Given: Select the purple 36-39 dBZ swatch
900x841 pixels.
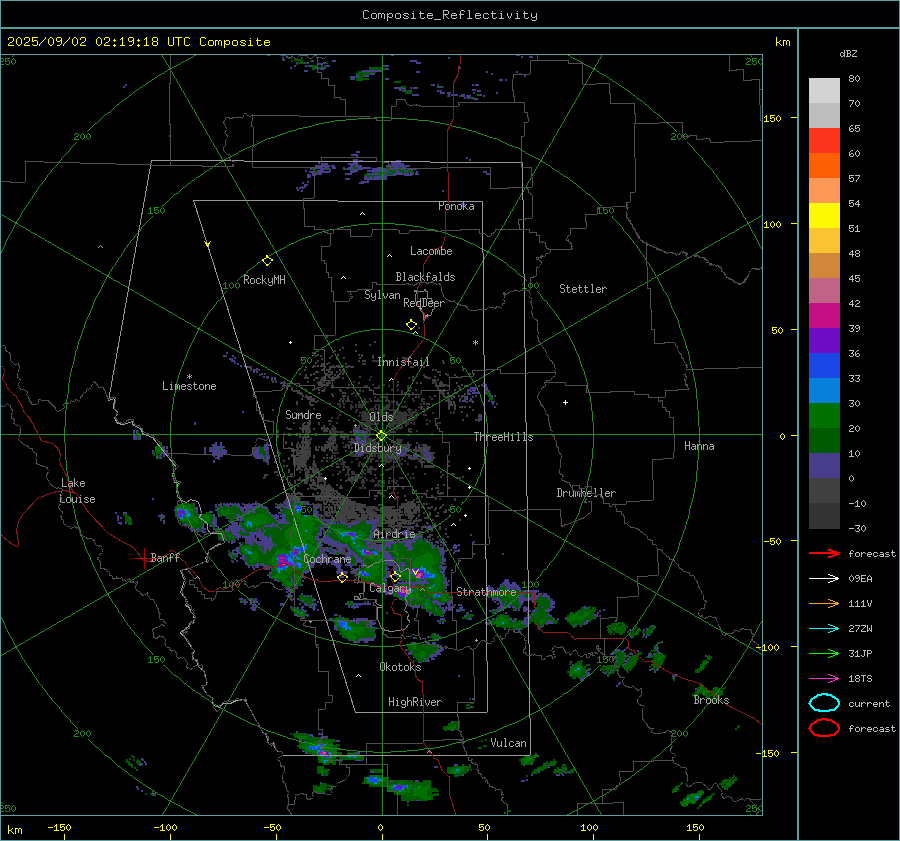Looking at the screenshot, I should (824, 341).
